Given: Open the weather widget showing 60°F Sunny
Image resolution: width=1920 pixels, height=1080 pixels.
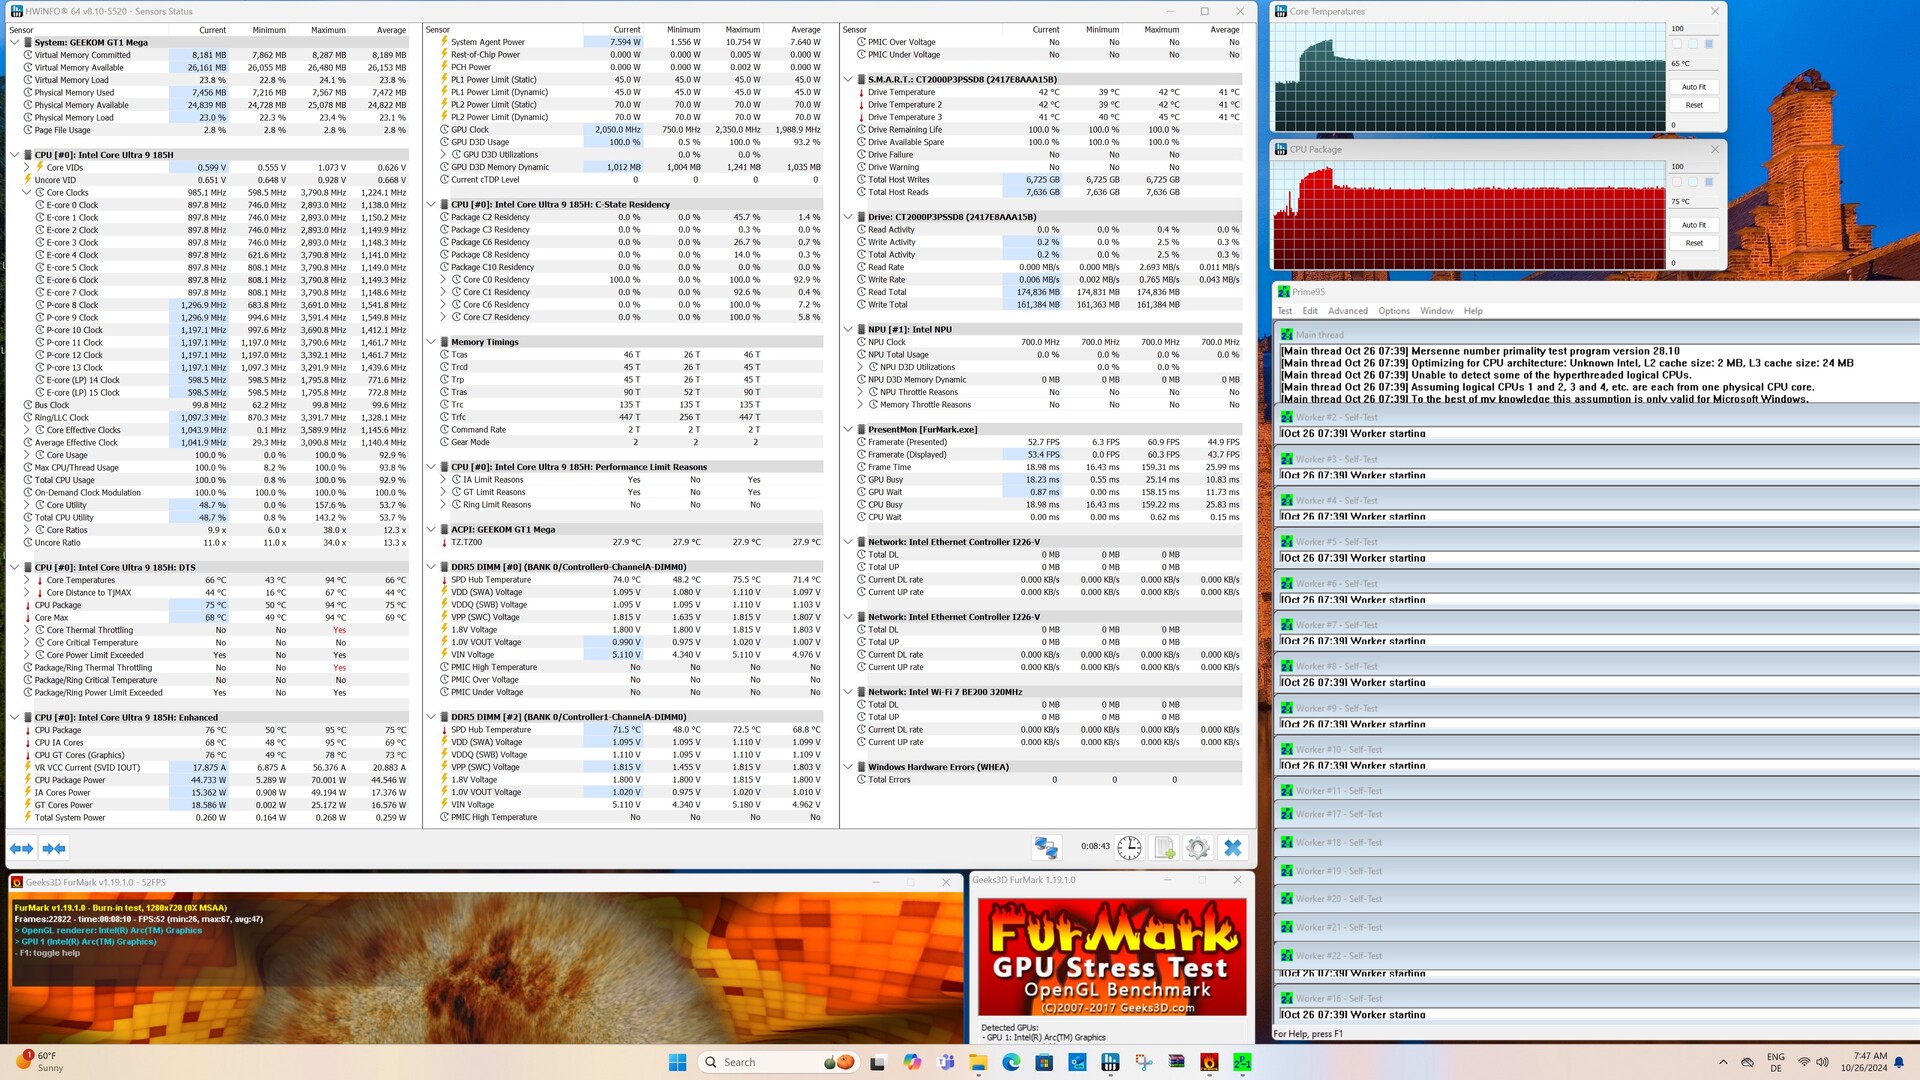Looking at the screenshot, I should click(x=42, y=1062).
